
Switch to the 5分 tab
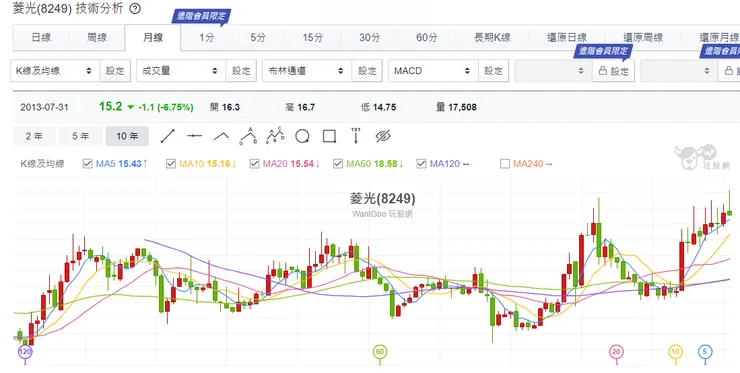(258, 38)
